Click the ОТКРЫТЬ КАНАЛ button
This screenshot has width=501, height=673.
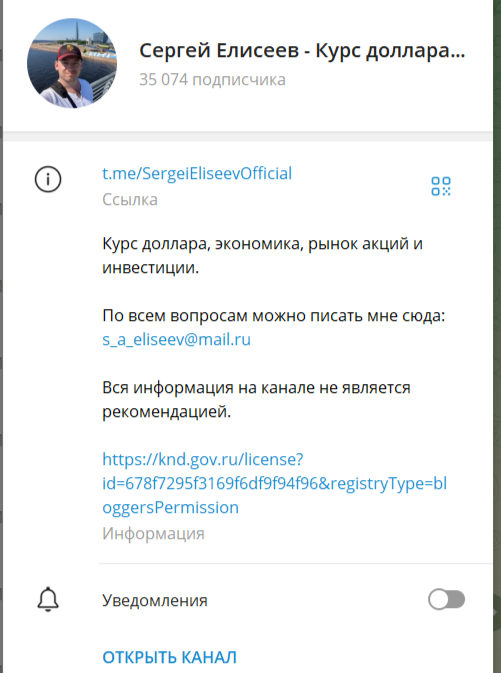[170, 657]
